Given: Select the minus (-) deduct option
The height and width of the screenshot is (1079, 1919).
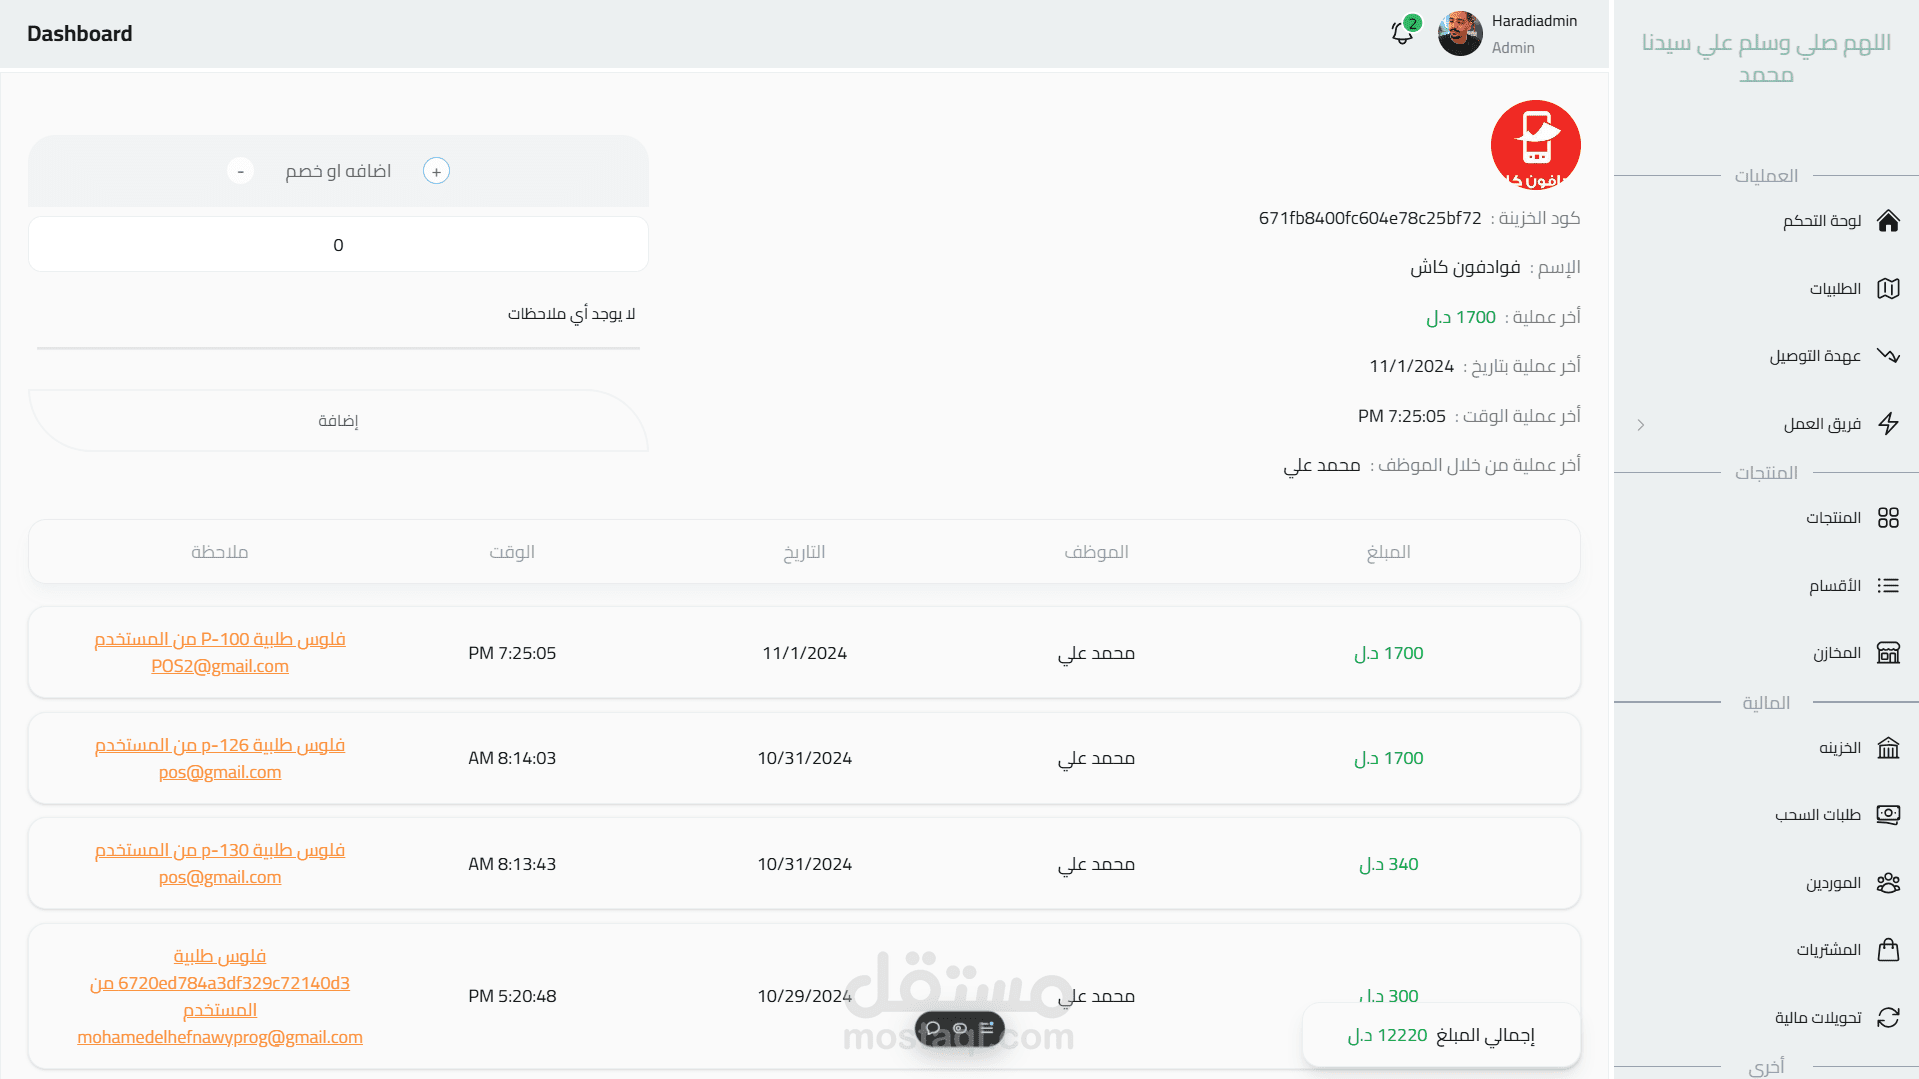Looking at the screenshot, I should [240, 171].
